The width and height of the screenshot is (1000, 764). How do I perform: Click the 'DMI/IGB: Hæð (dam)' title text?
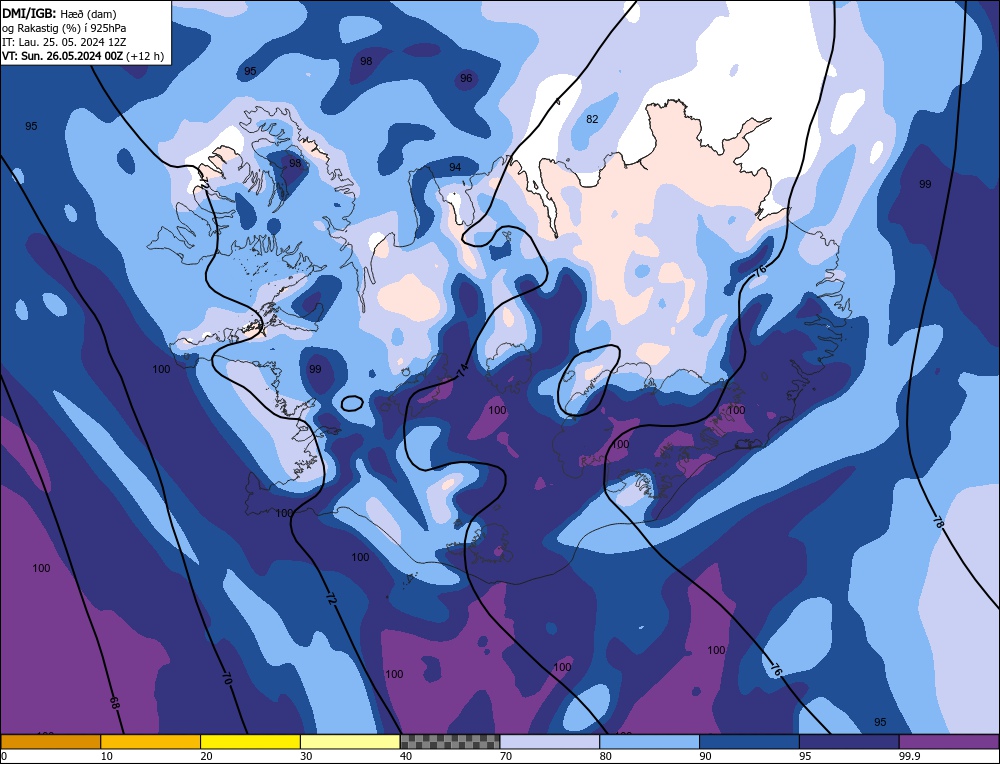coord(59,13)
